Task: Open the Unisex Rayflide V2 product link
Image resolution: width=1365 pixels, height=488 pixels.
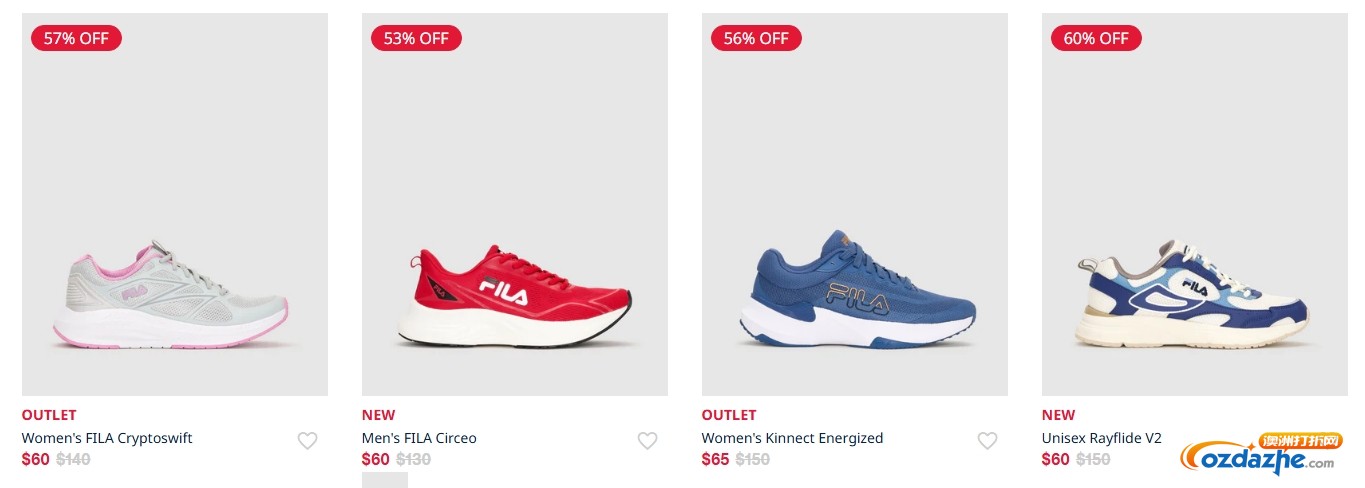Action: (1101, 438)
